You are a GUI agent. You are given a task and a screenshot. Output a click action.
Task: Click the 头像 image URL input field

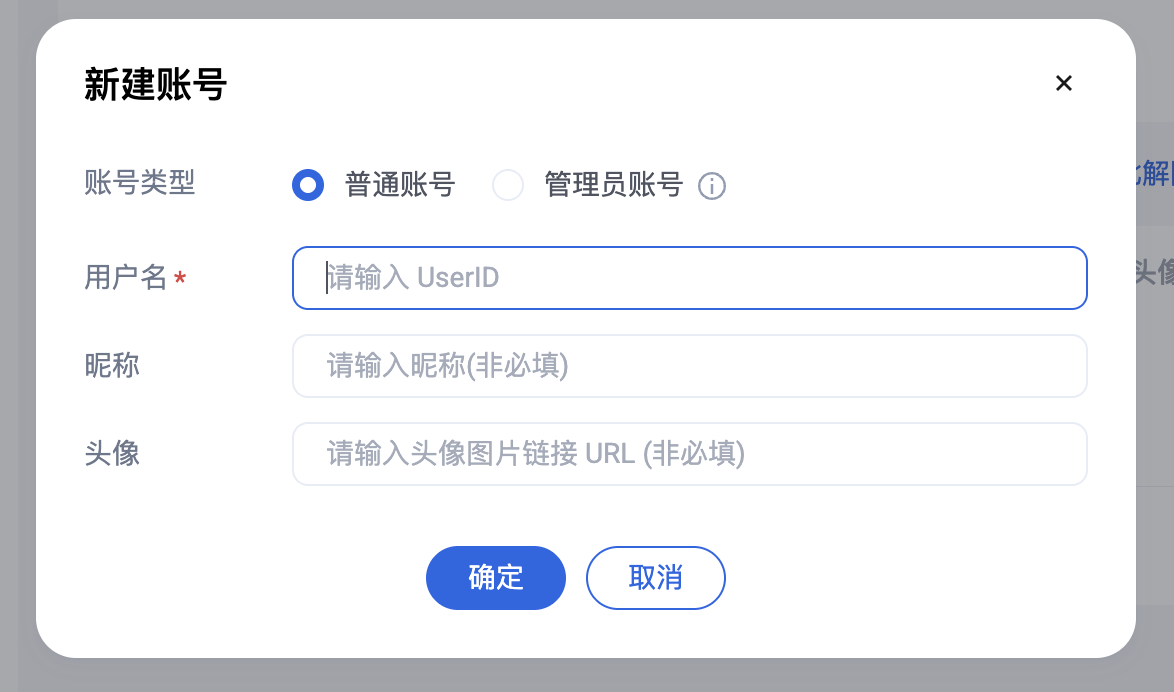(689, 454)
